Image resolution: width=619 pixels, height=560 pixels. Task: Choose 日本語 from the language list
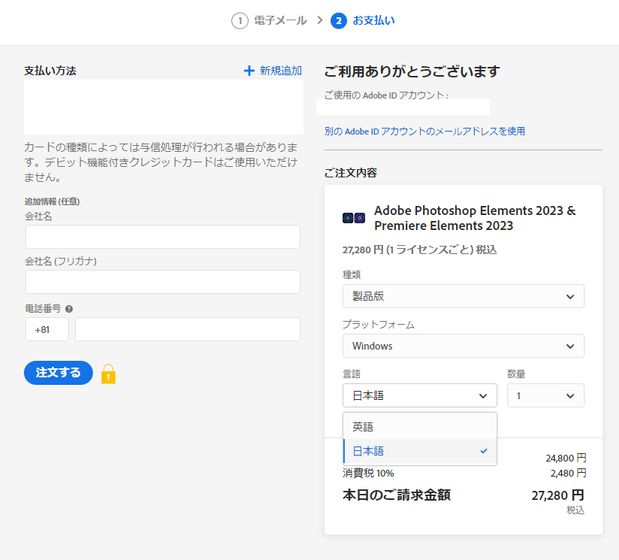click(x=420, y=451)
